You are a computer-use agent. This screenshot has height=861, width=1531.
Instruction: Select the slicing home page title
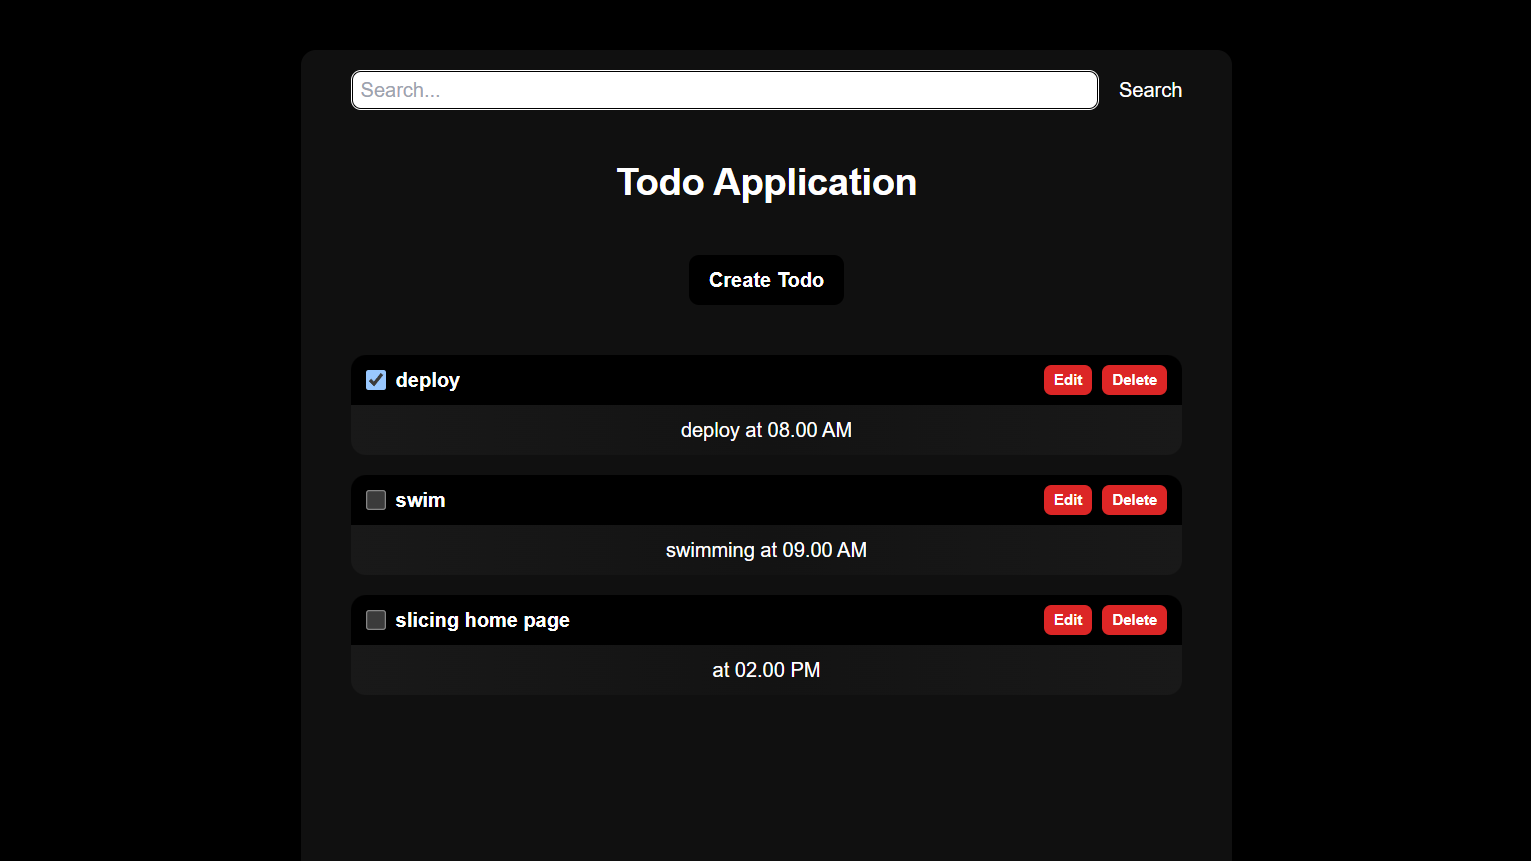(x=482, y=620)
